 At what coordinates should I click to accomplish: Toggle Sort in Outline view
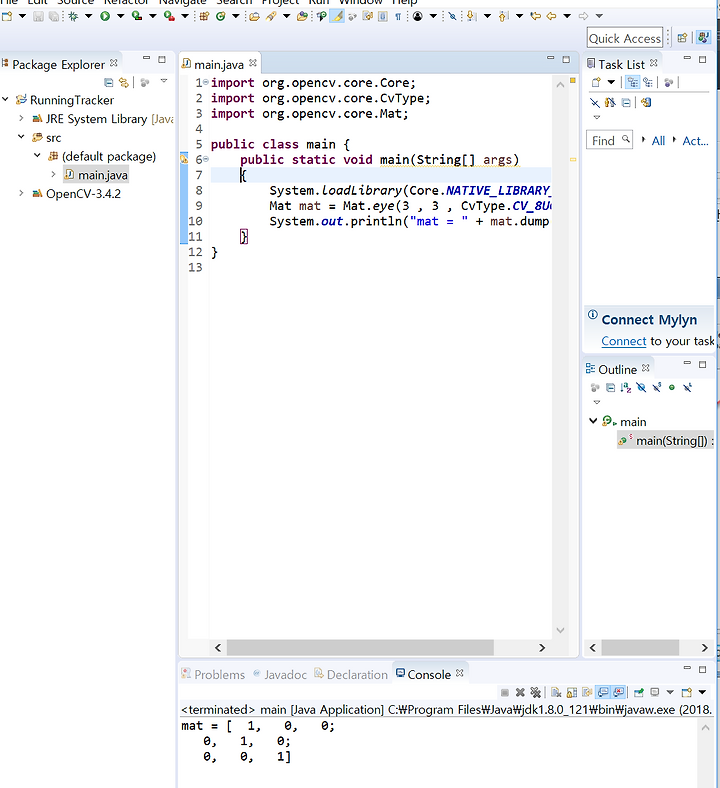tap(626, 387)
